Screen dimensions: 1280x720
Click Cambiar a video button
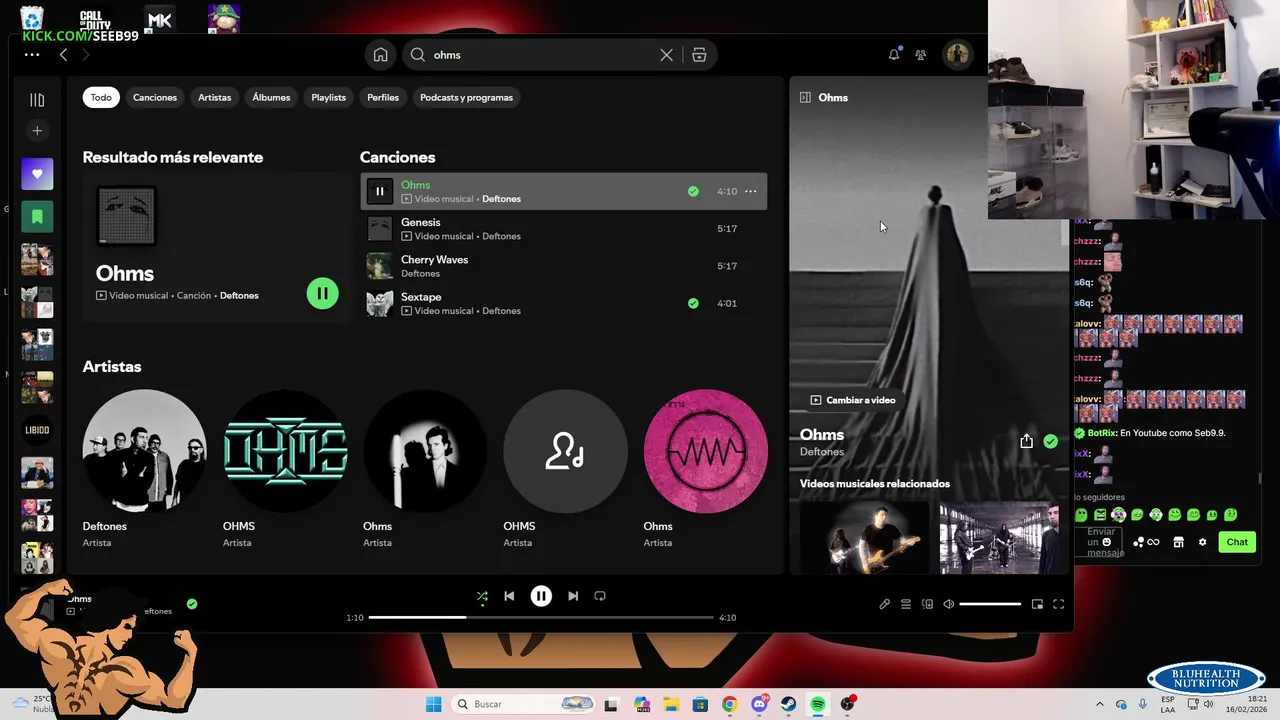[853, 400]
